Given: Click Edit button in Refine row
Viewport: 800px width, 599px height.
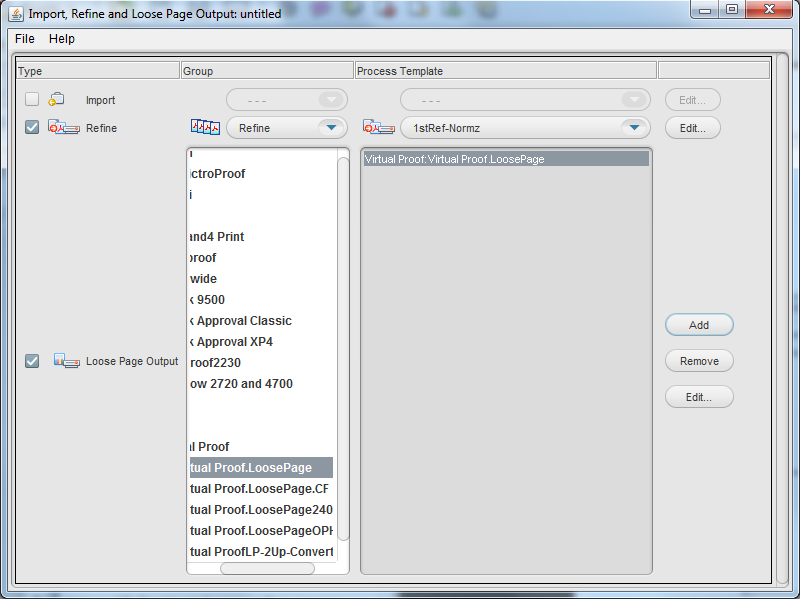Looking at the screenshot, I should (693, 128).
